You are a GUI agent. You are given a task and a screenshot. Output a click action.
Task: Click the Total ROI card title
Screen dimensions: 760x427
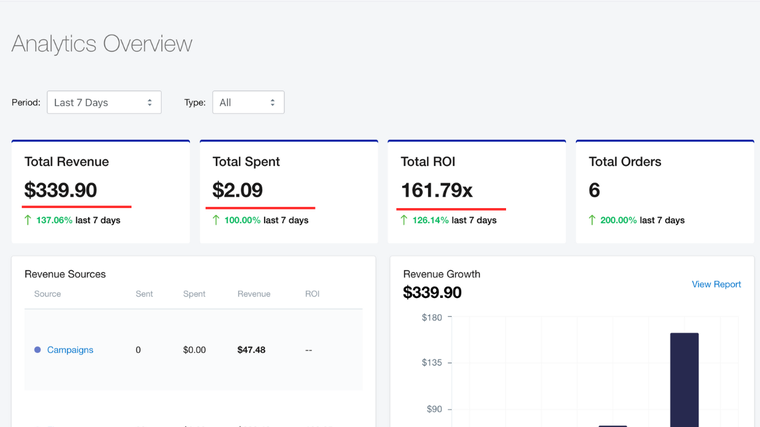(428, 161)
